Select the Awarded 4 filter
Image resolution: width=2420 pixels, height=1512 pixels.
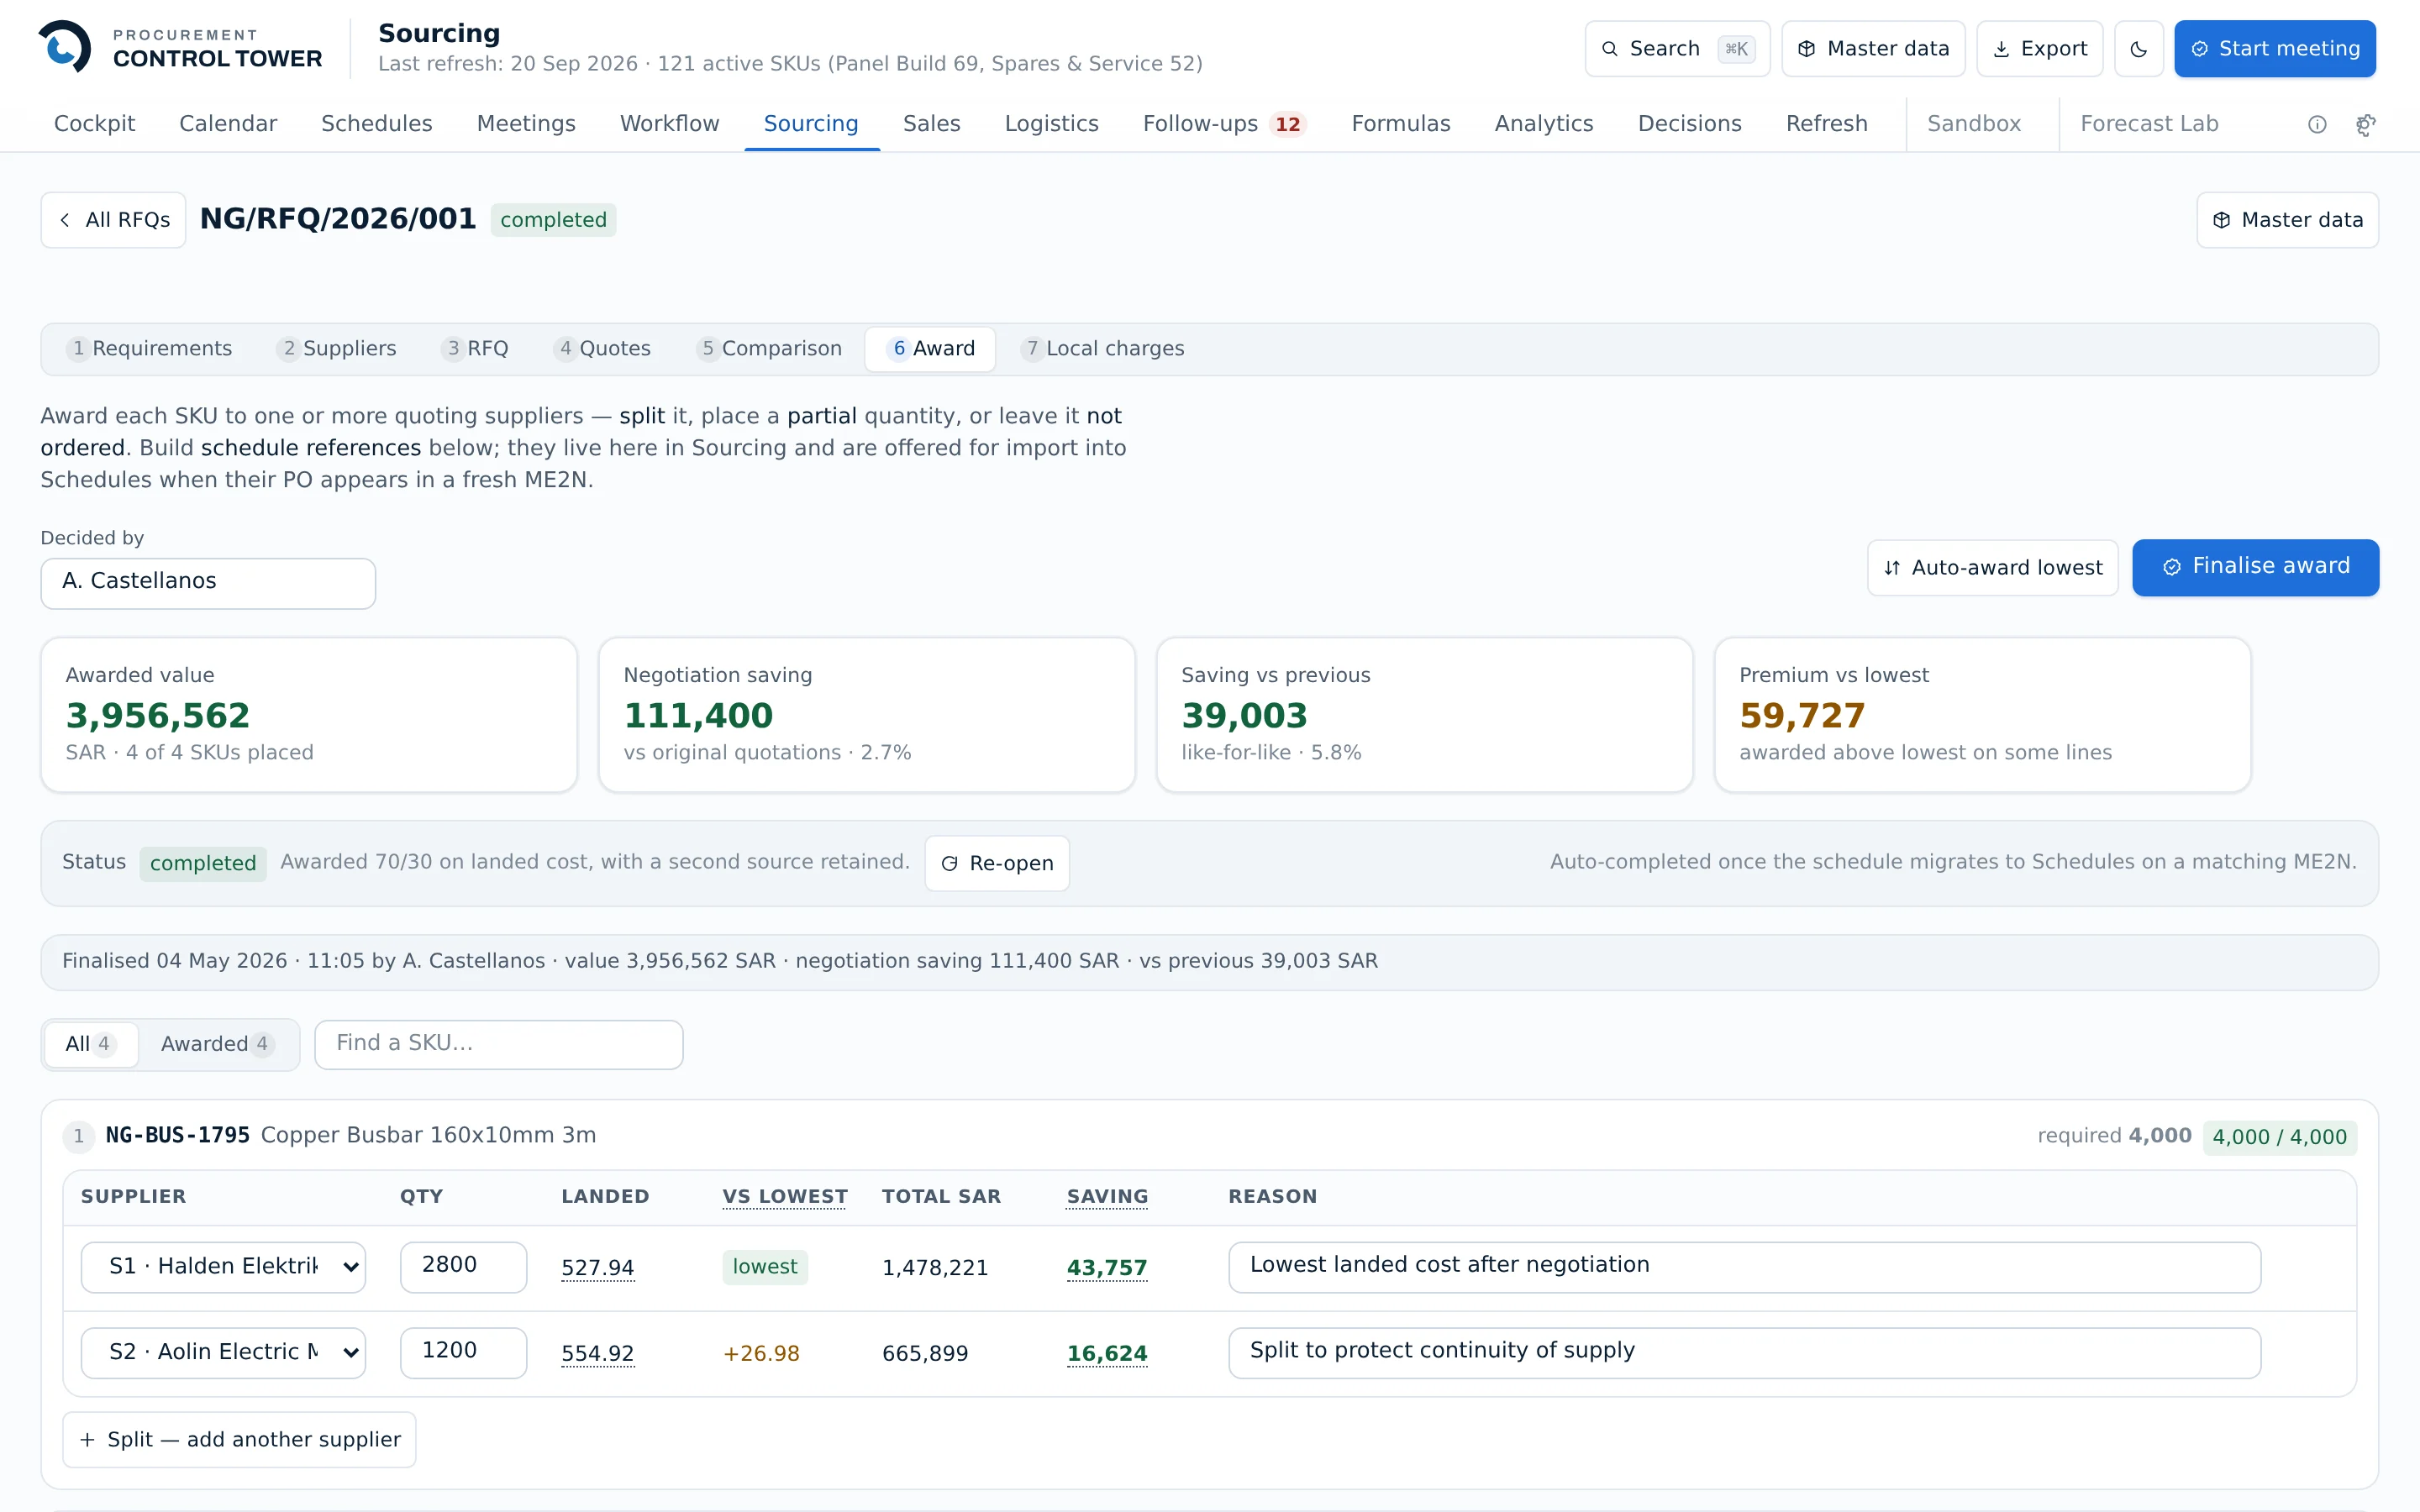click(x=216, y=1044)
